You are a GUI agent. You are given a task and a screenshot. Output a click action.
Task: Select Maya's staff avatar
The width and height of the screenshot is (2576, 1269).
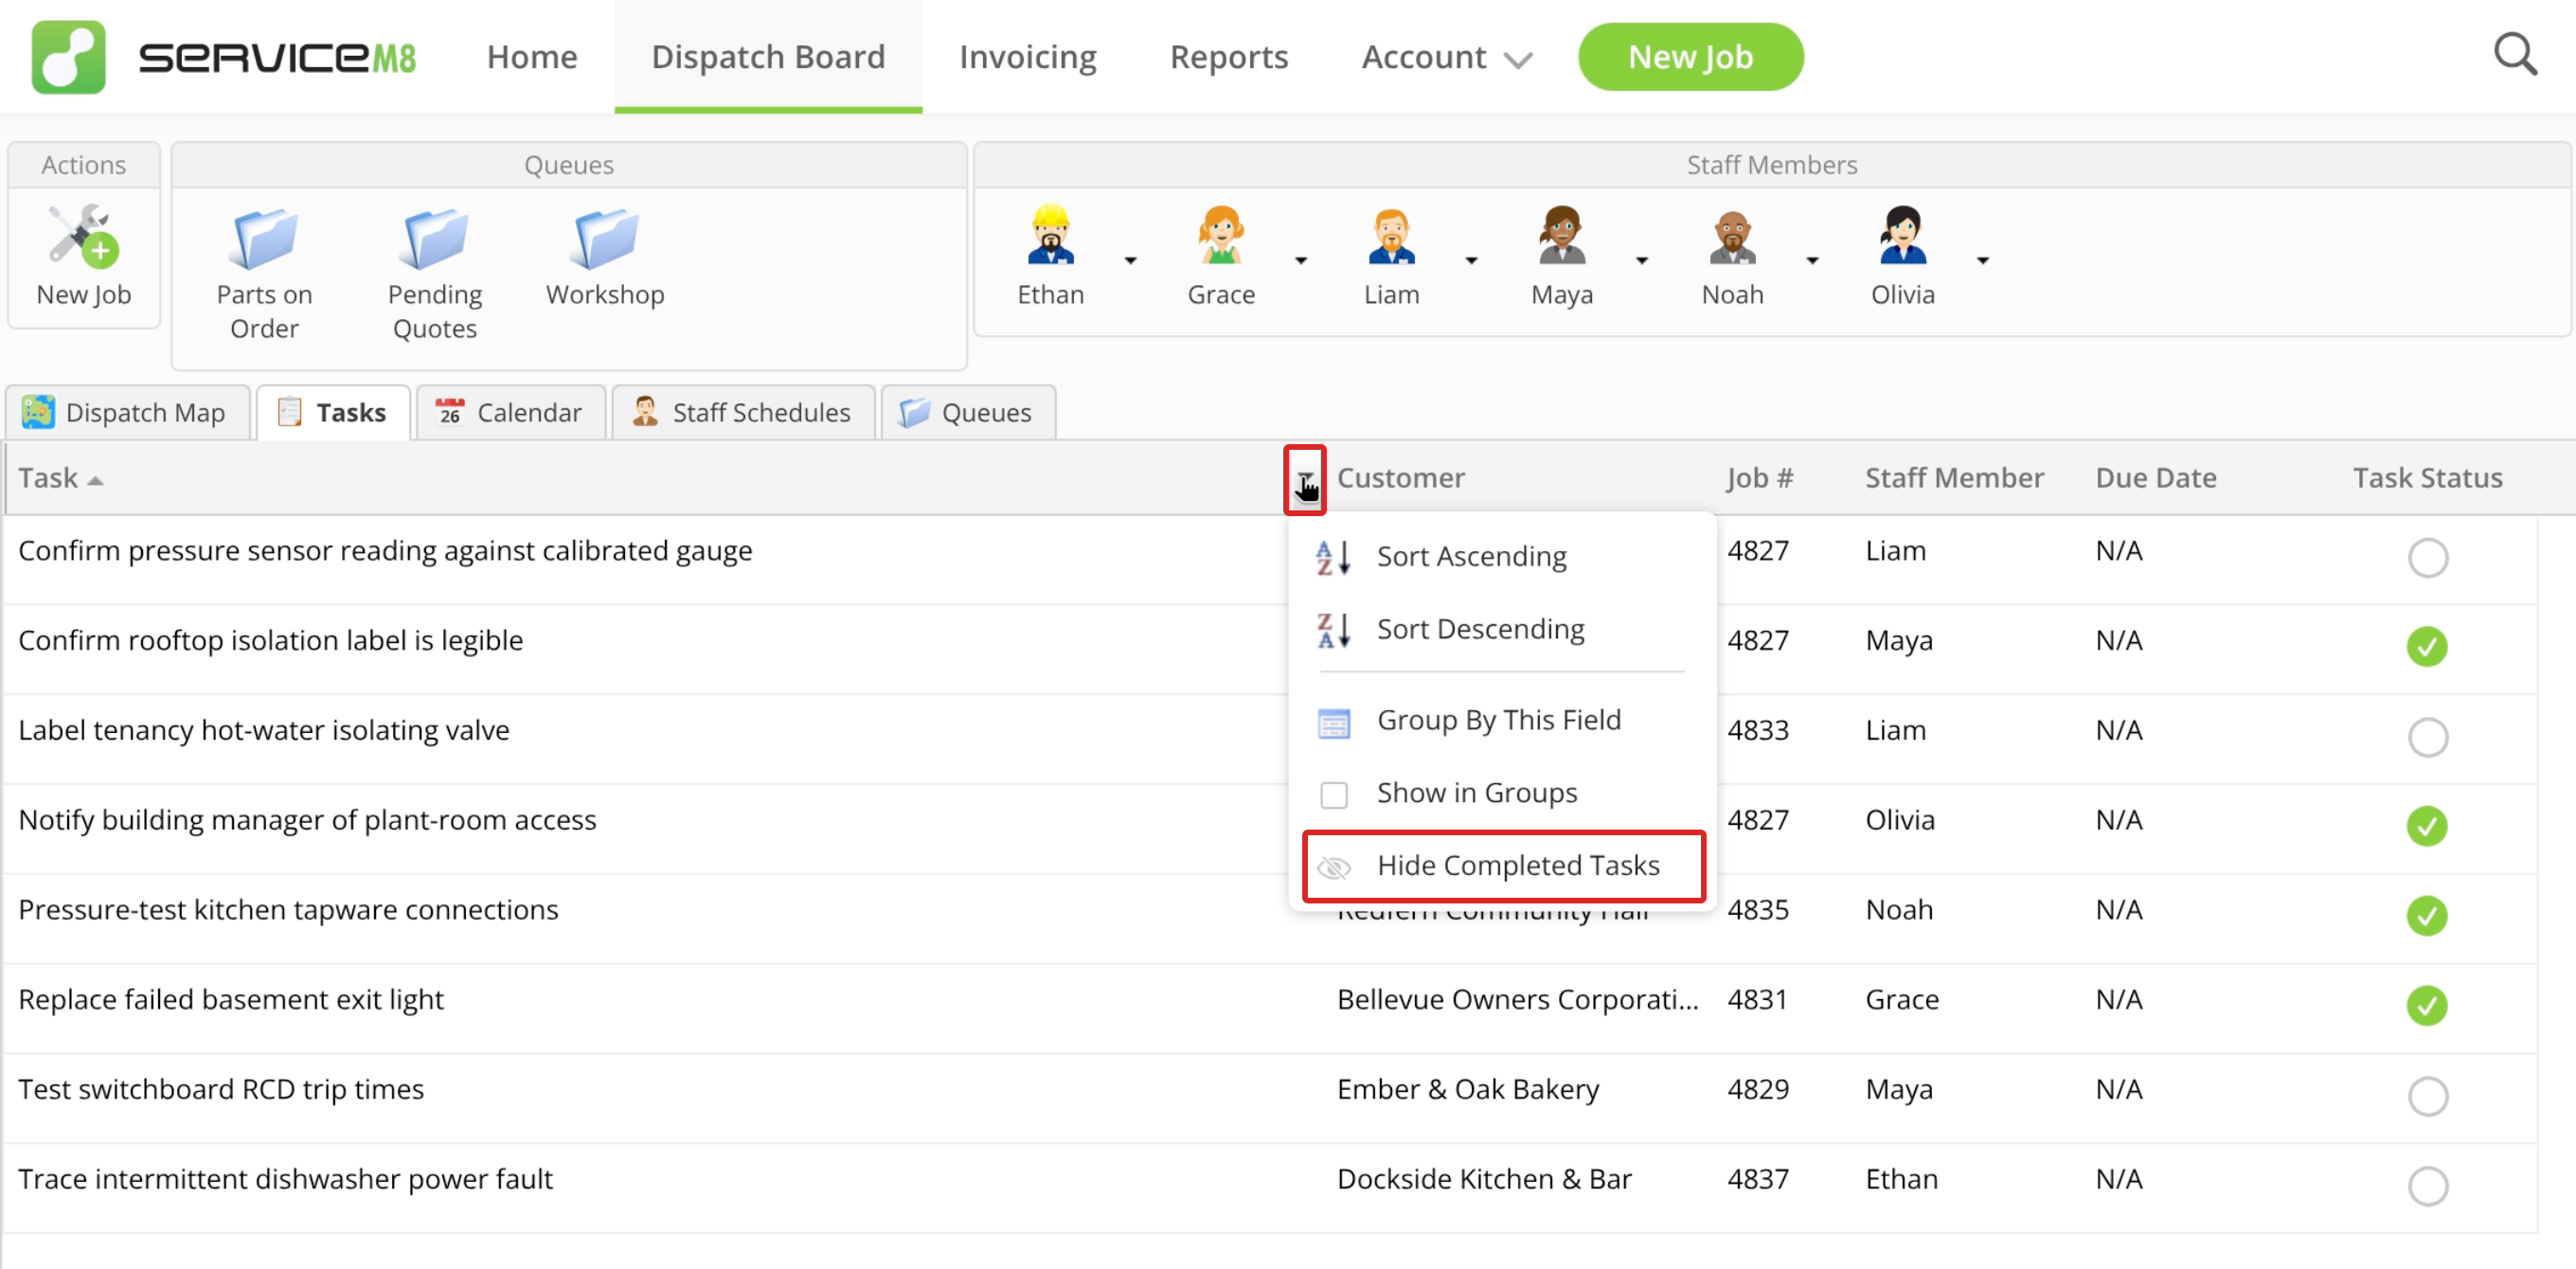pos(1562,235)
